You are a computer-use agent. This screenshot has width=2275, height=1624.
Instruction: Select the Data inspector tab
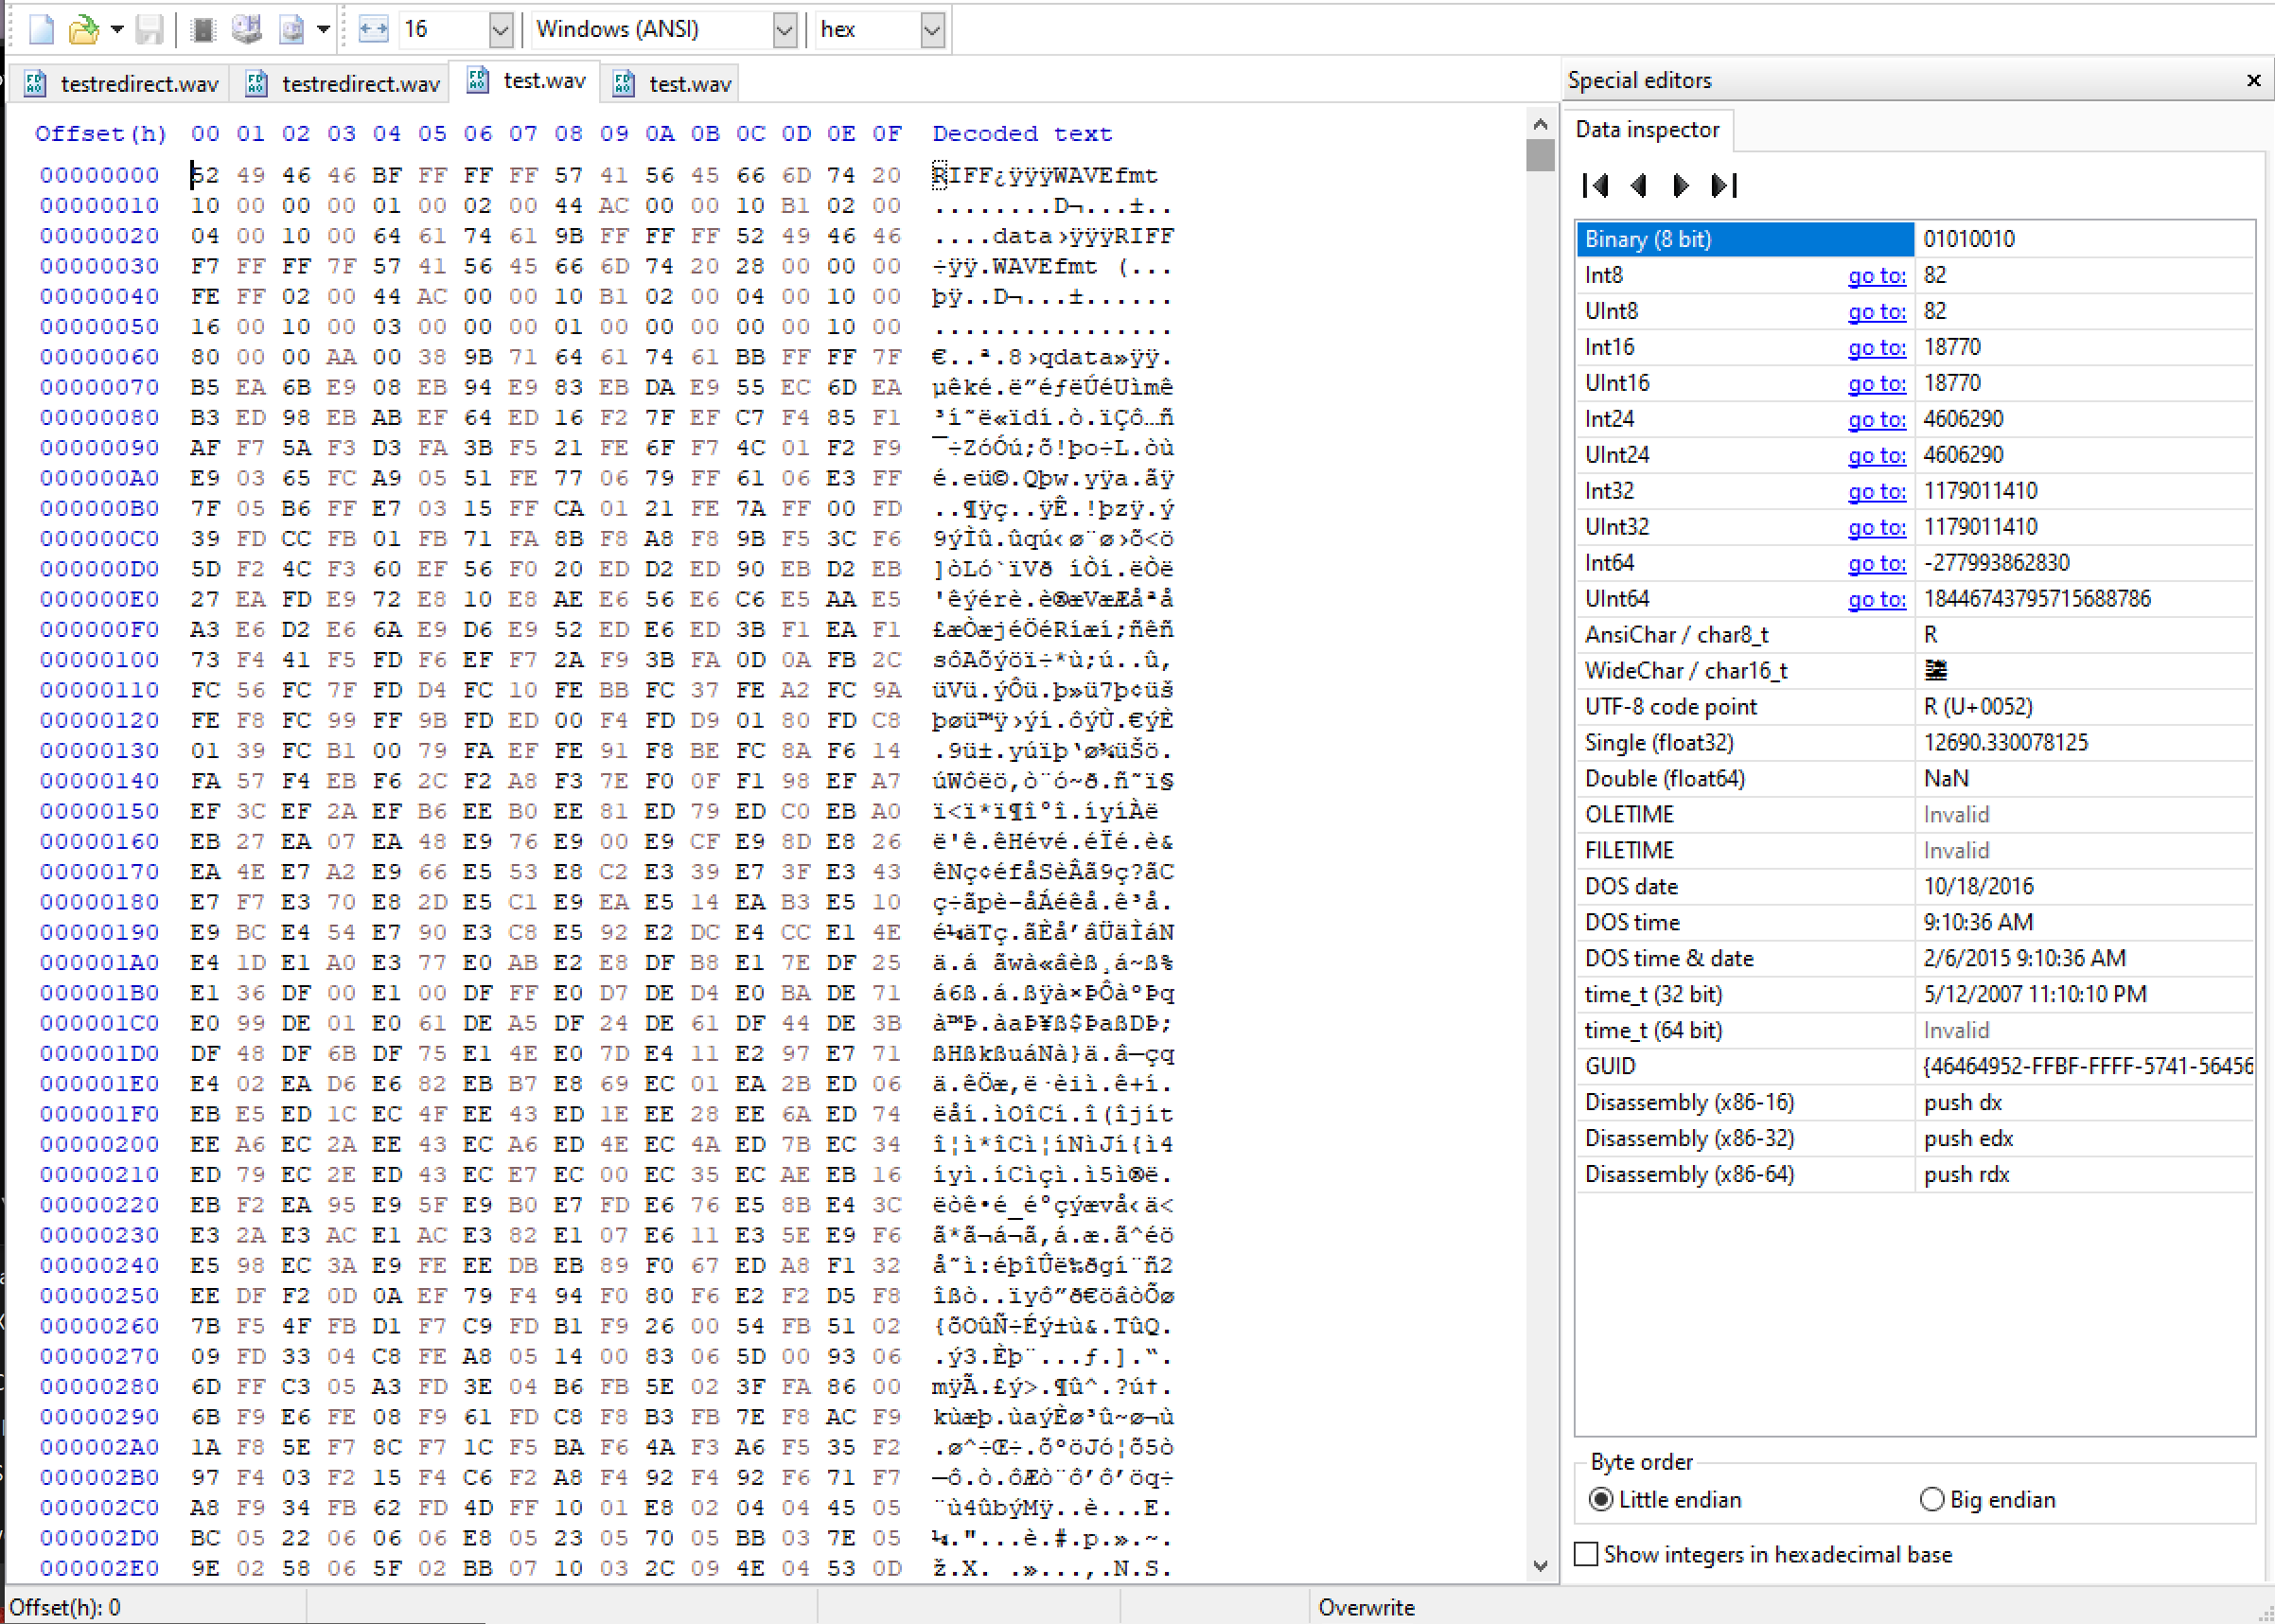point(1648,130)
